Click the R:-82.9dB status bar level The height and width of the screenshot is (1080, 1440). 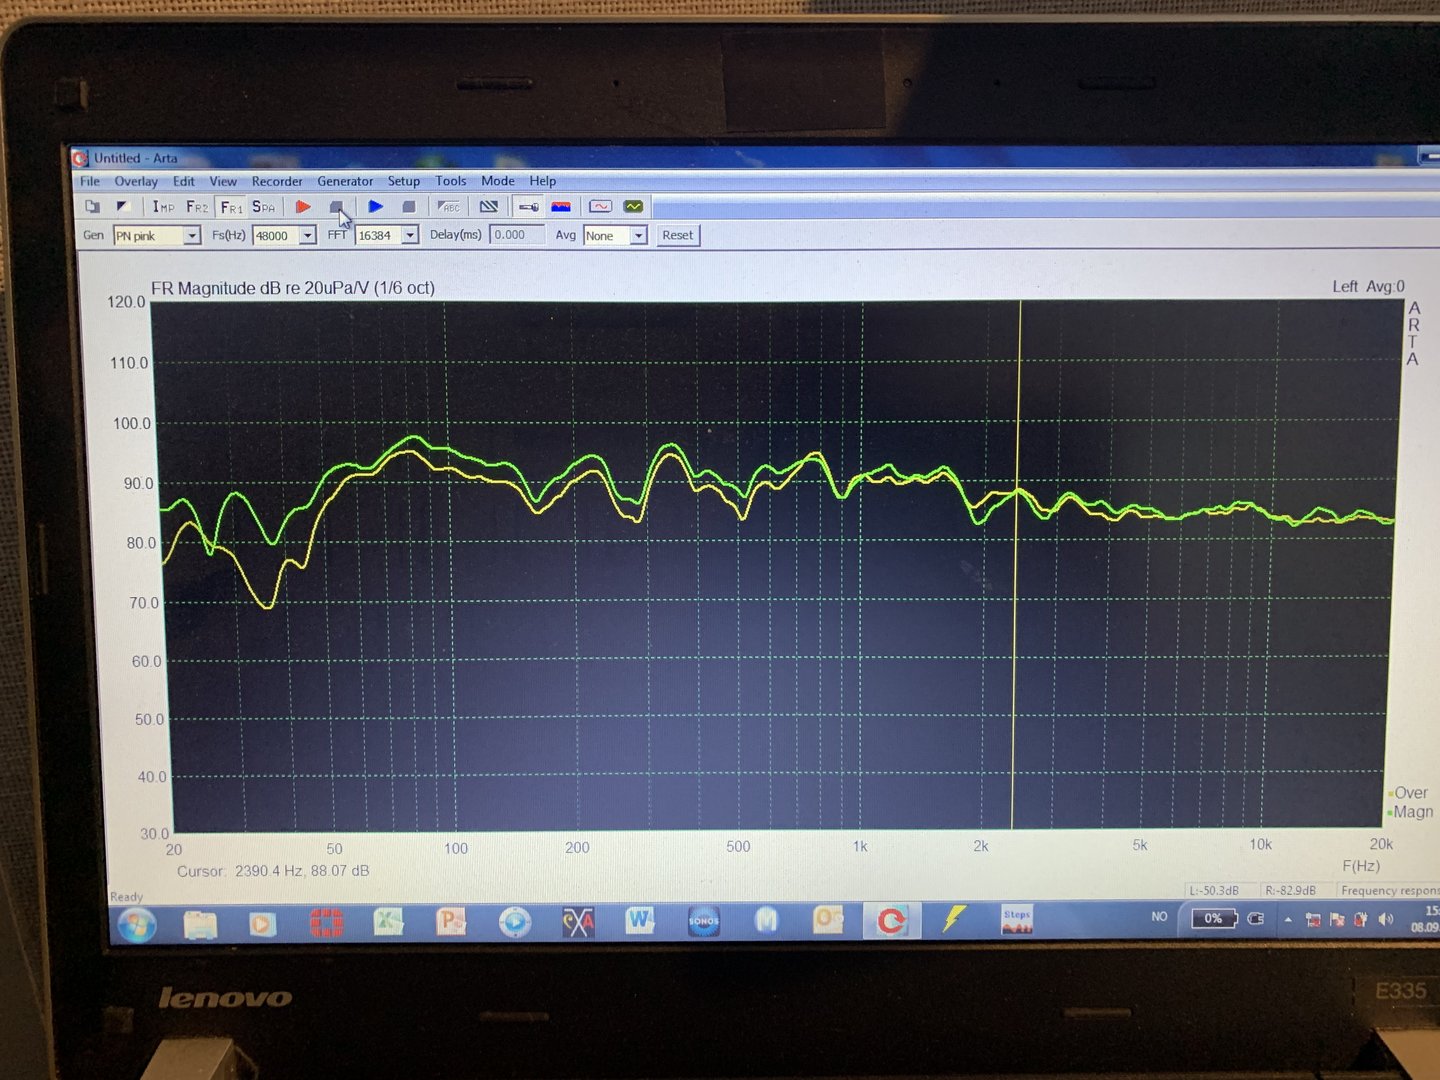1290,890
